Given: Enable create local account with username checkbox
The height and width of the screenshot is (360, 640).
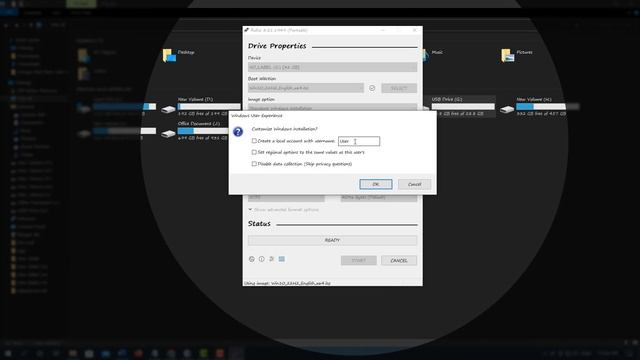Looking at the screenshot, I should pyautogui.click(x=254, y=141).
